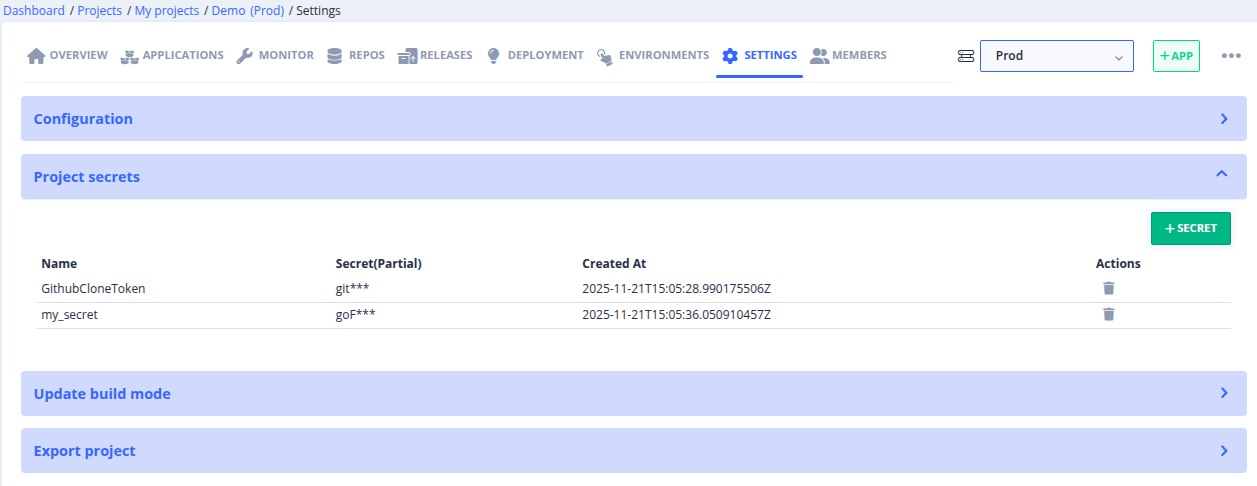Expand the Export project section
The width and height of the screenshot is (1257, 486).
633,451
